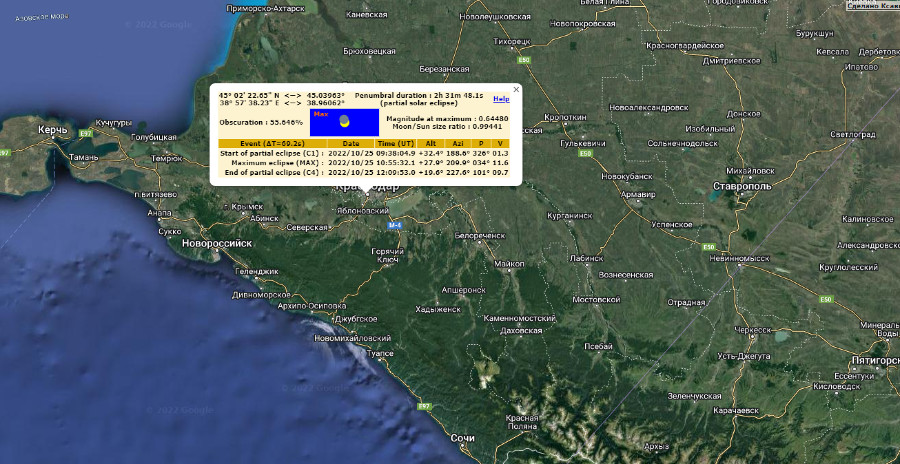900x464 pixels.
Task: Click the Ставрополь city label
Action: [x=740, y=186]
